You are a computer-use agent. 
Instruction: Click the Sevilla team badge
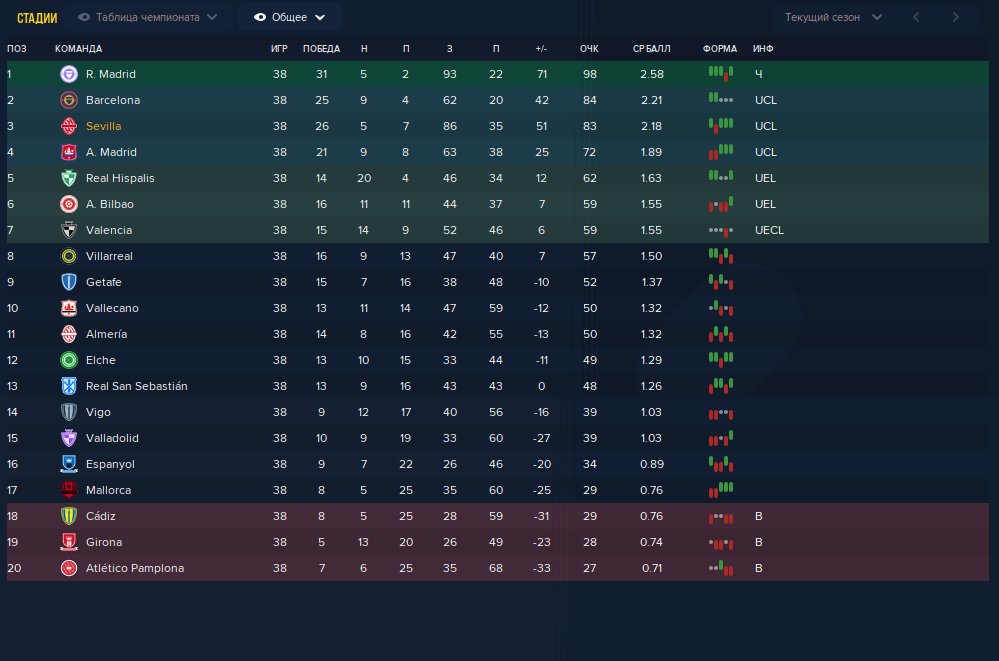68,126
